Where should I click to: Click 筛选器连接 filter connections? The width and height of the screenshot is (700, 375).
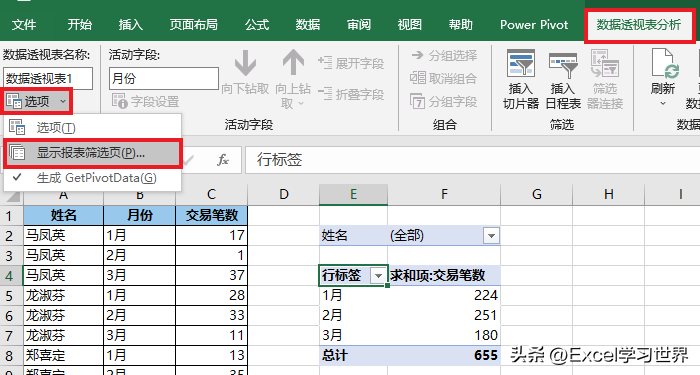(604, 79)
